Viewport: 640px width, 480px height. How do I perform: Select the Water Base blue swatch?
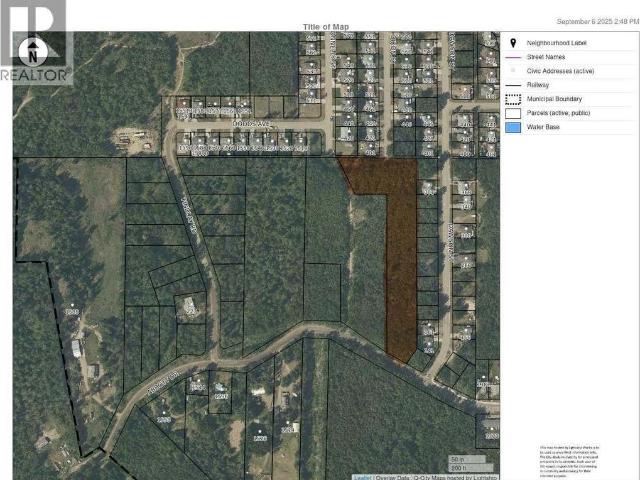click(x=514, y=128)
